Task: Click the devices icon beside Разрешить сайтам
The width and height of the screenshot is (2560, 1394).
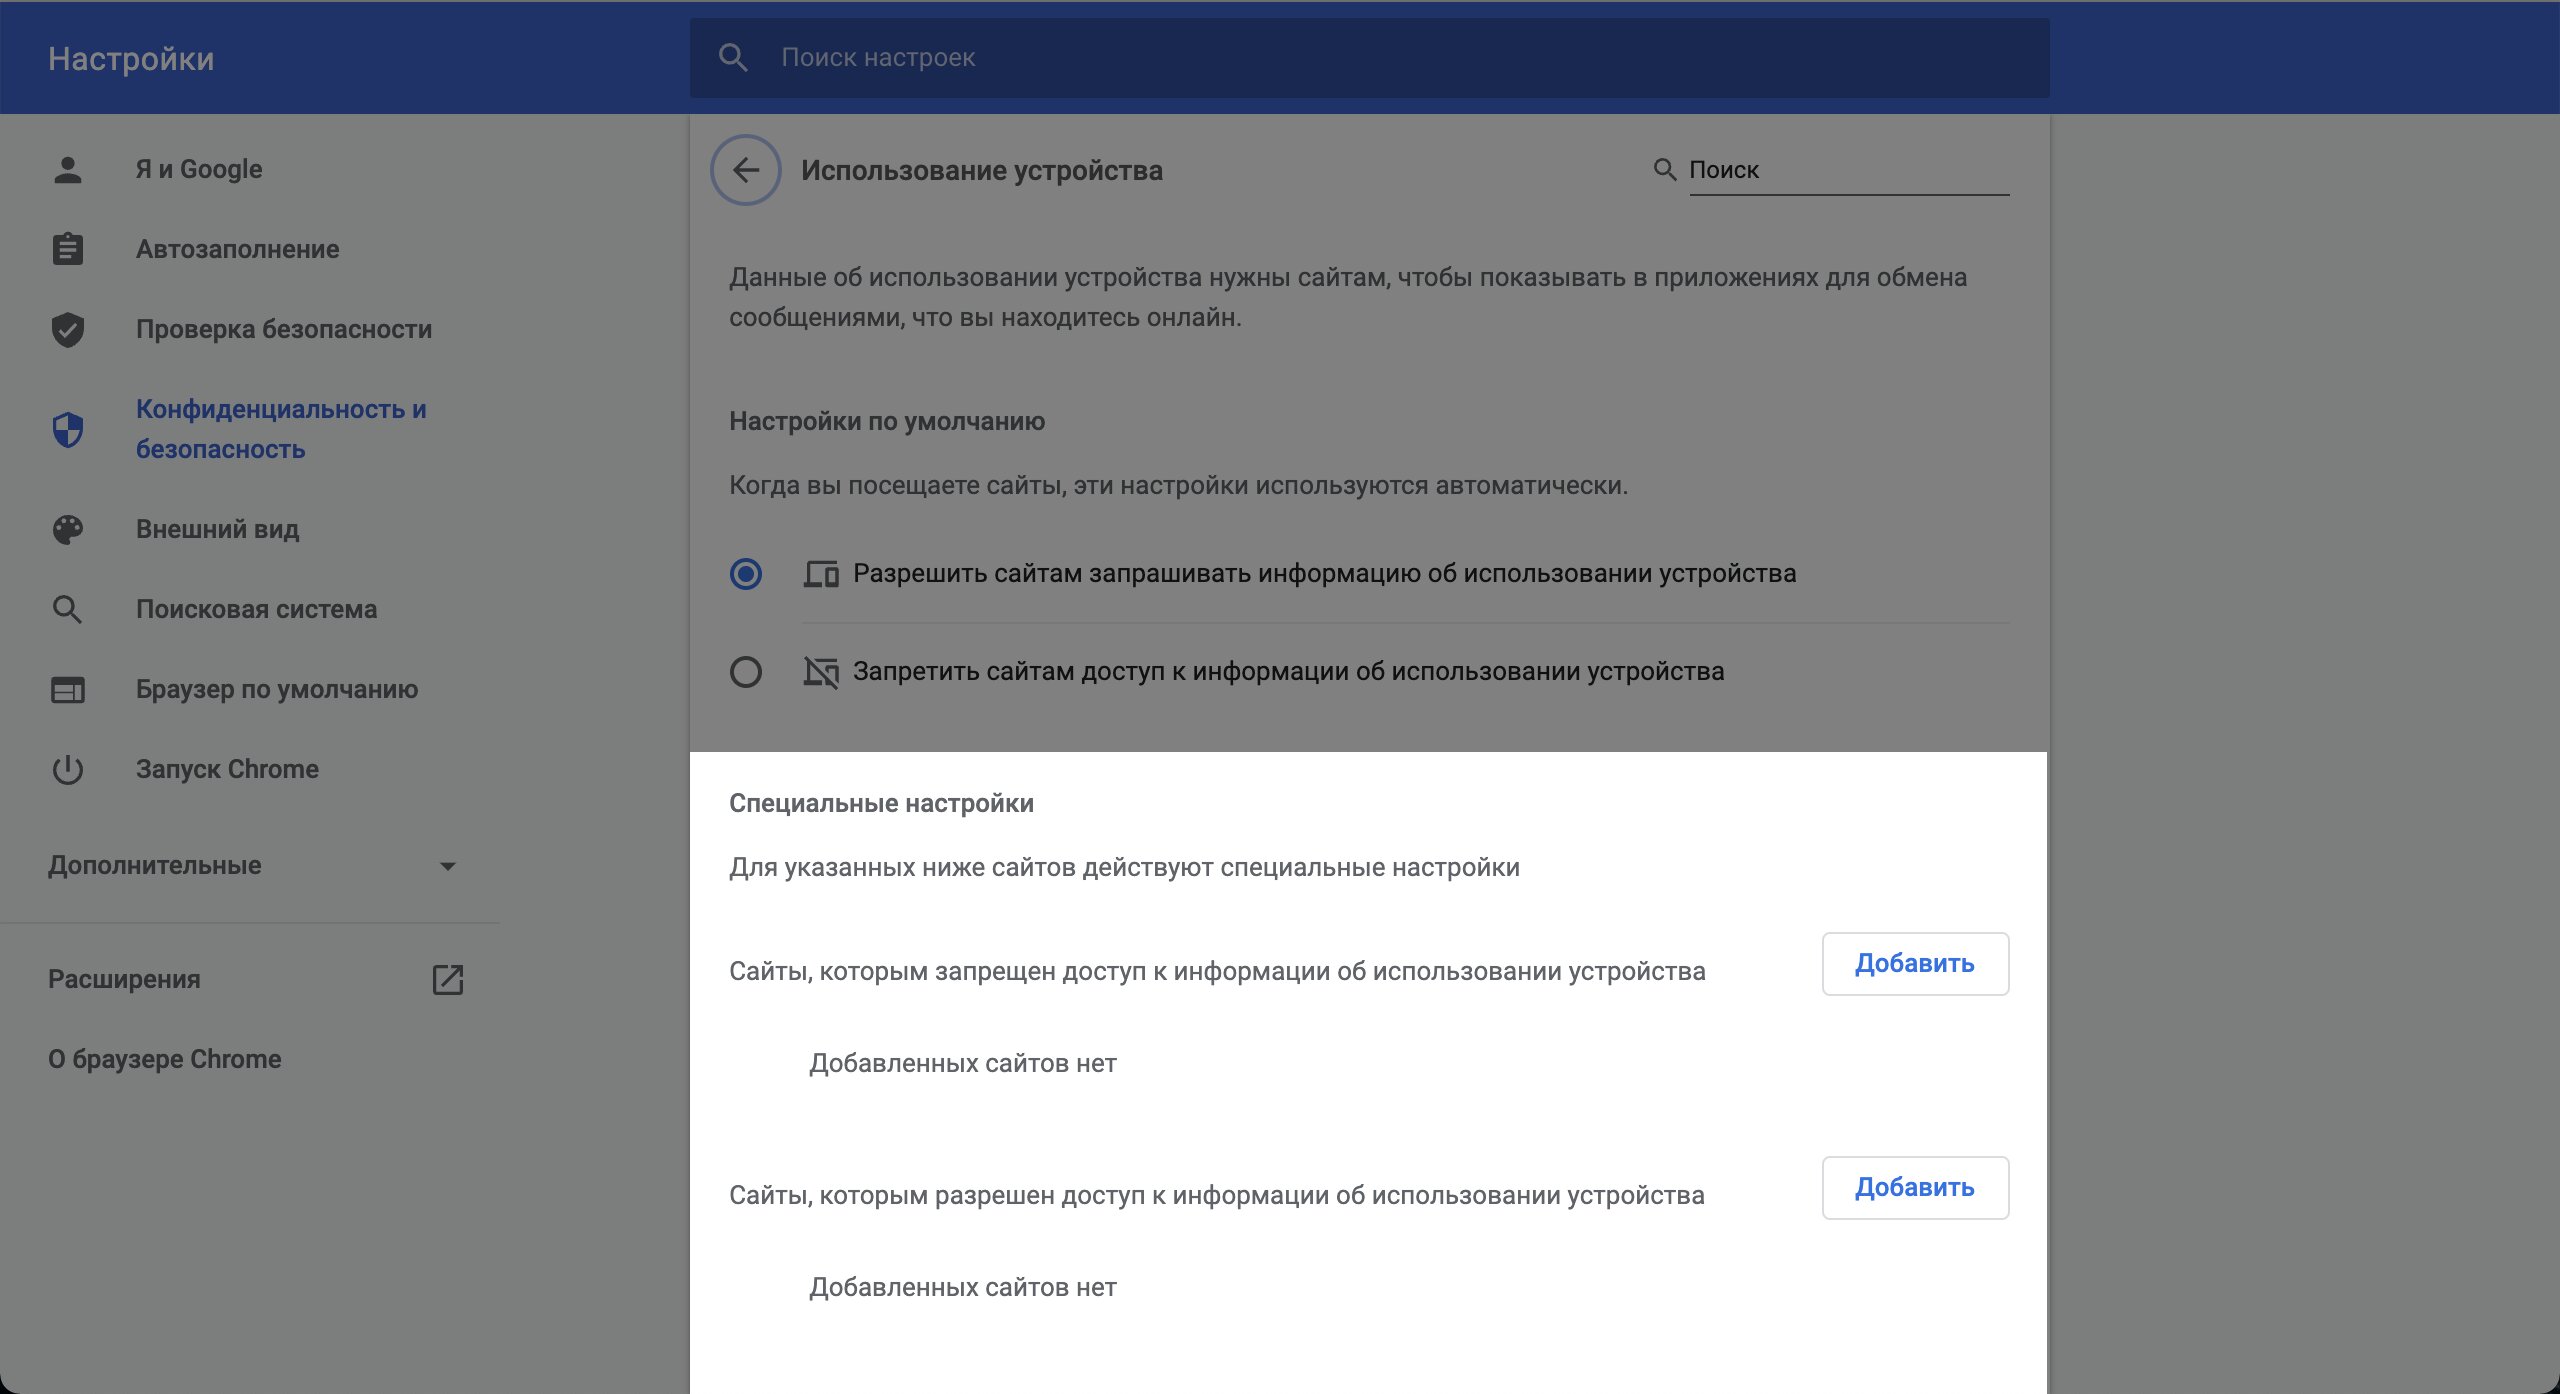Action: [821, 574]
